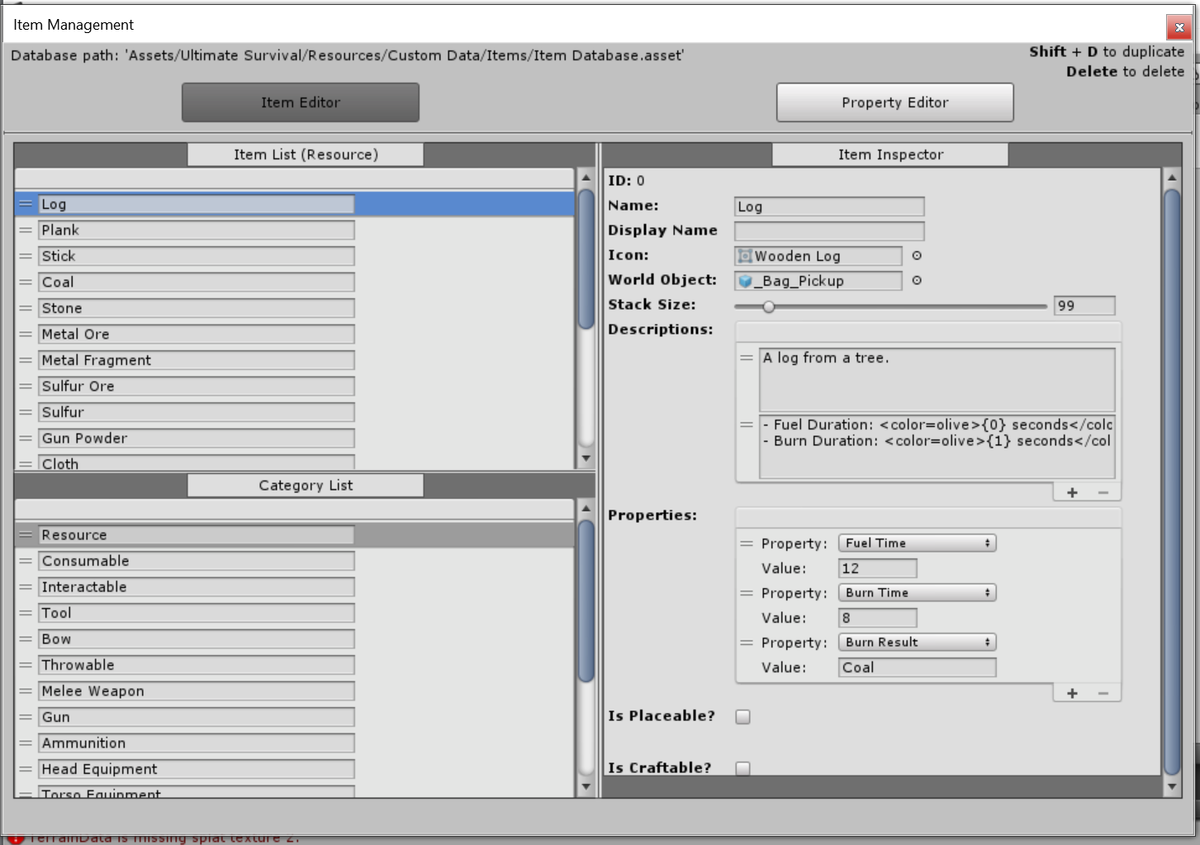This screenshot has height=845, width=1200.
Task: Grab the drag handle of the Plank item
Action: 26,230
